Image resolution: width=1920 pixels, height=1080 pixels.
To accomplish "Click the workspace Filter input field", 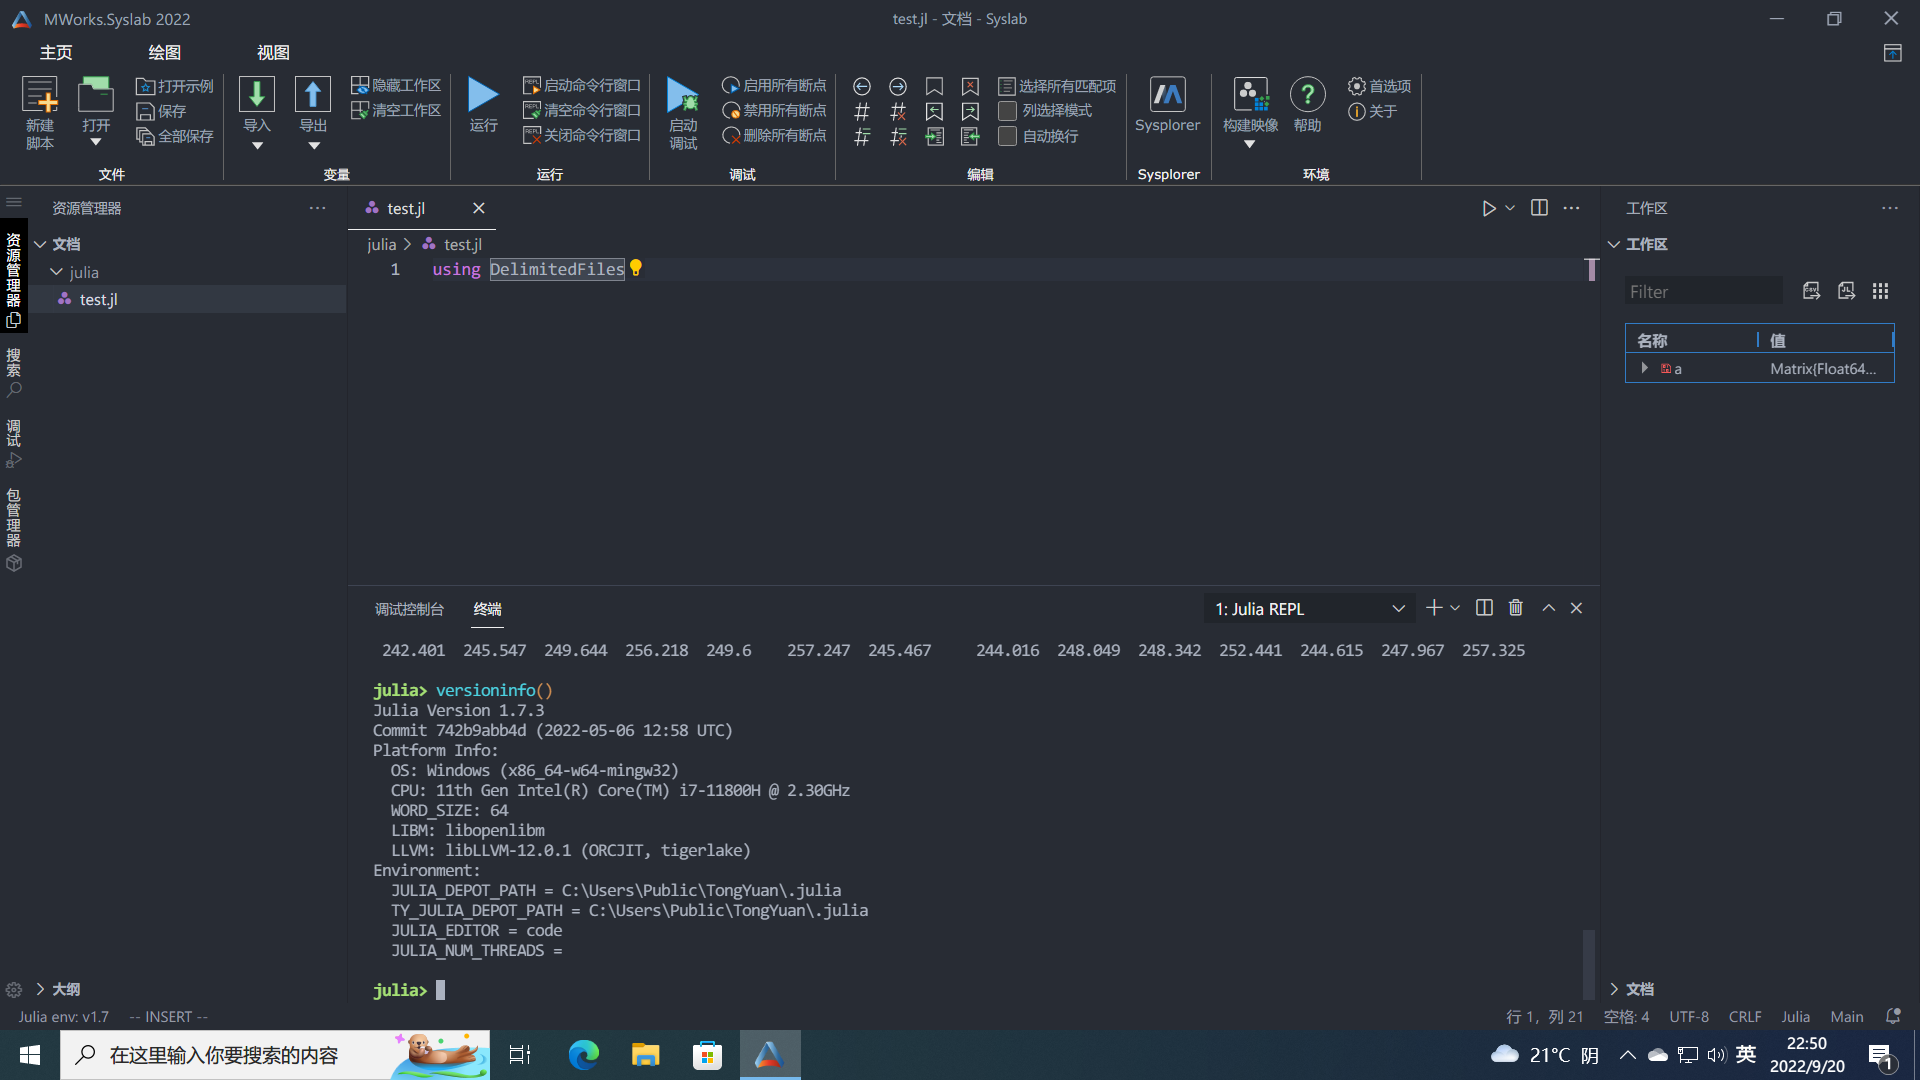I will (1702, 292).
